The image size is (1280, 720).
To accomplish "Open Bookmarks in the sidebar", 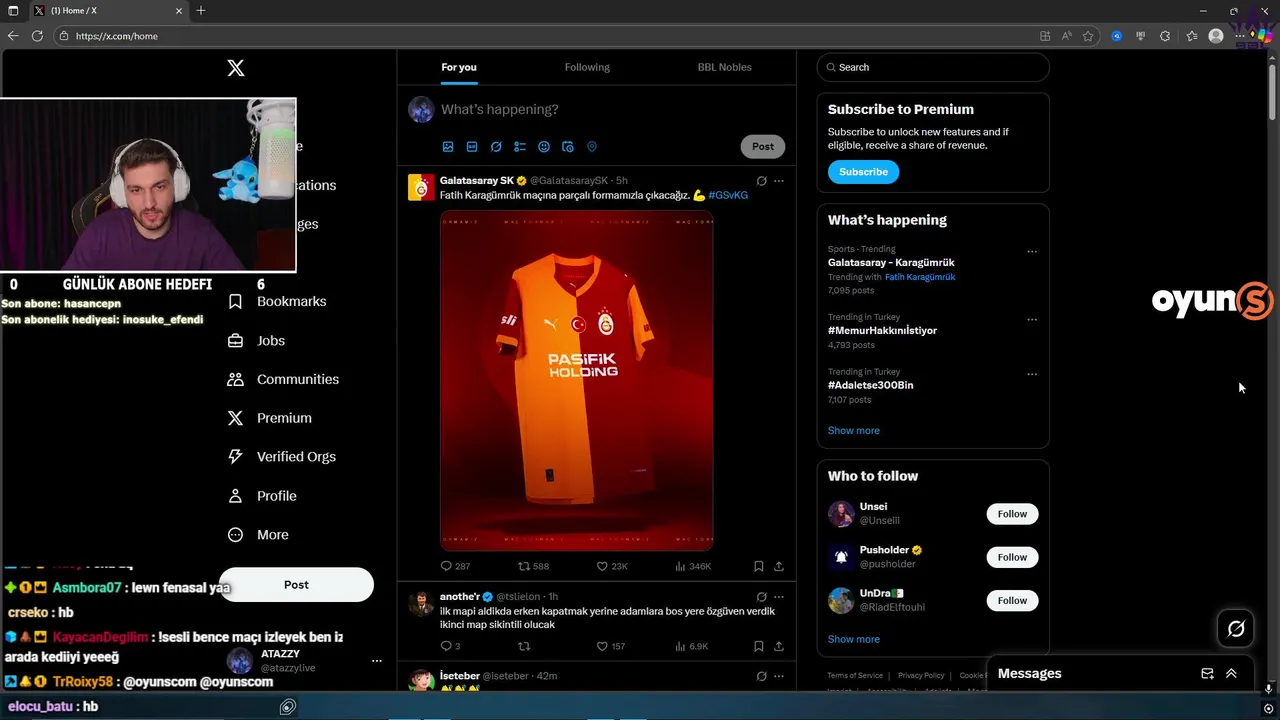I will 277,301.
